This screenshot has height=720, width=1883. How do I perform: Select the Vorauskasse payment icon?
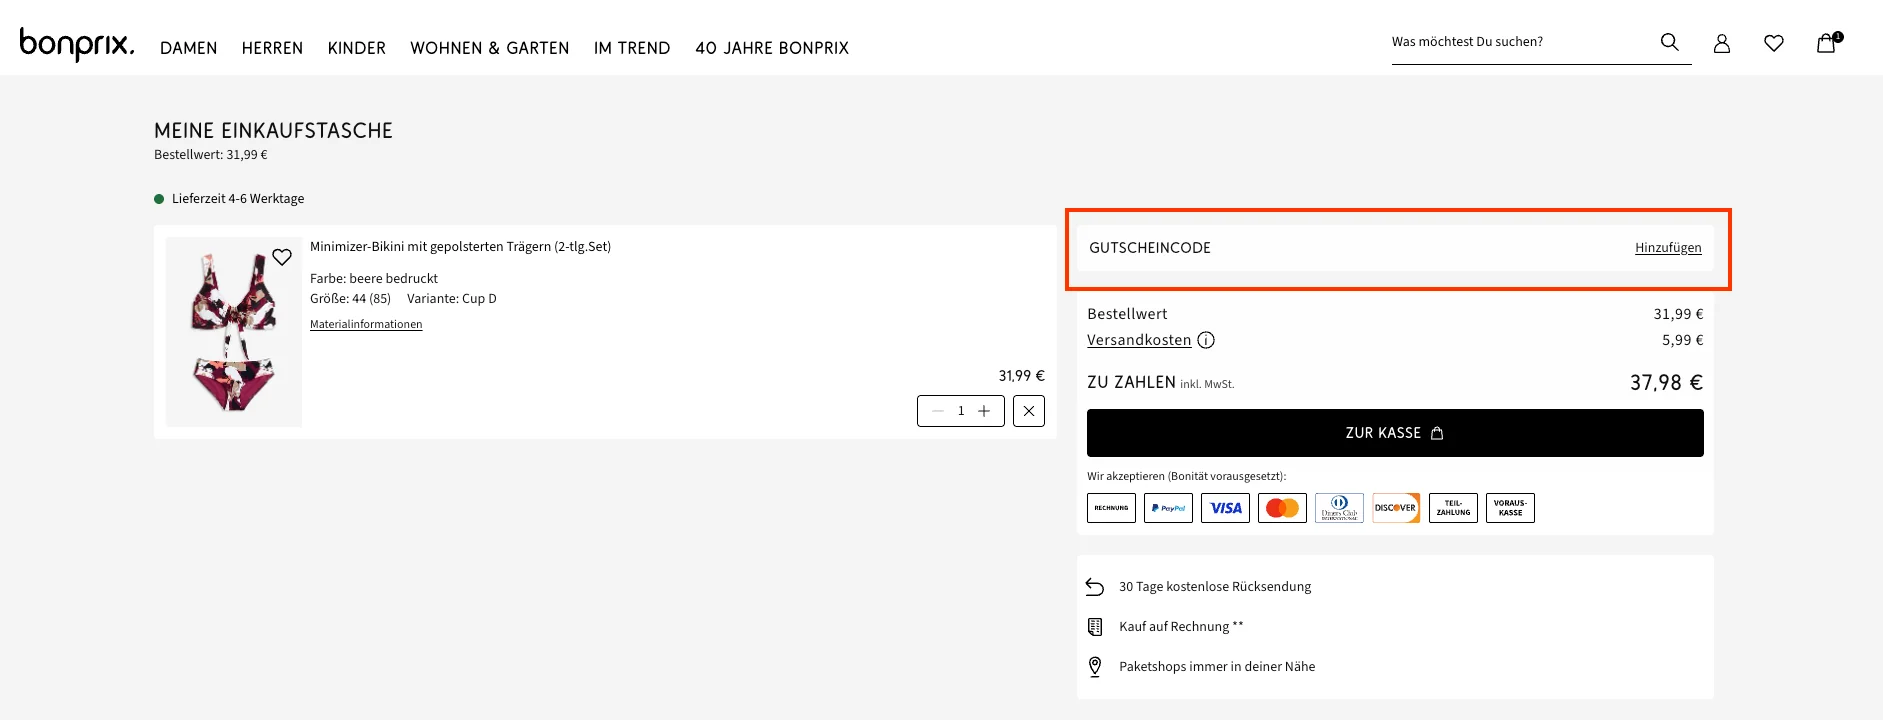pyautogui.click(x=1510, y=508)
